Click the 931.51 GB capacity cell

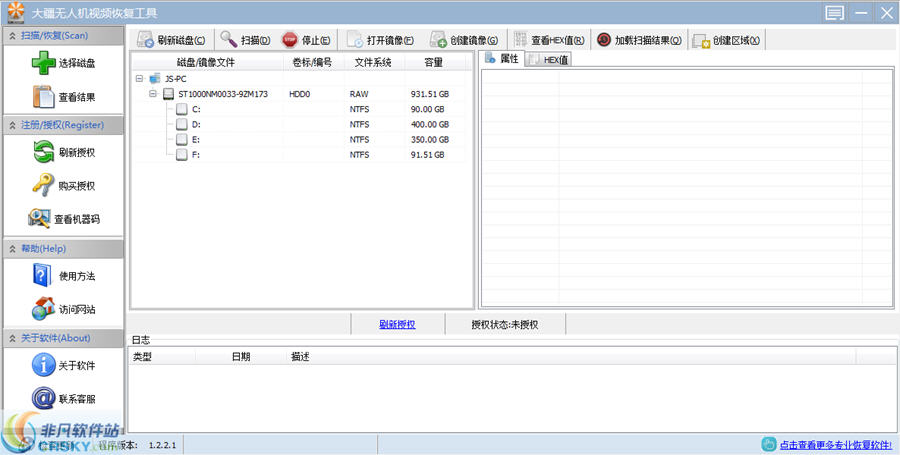click(430, 94)
